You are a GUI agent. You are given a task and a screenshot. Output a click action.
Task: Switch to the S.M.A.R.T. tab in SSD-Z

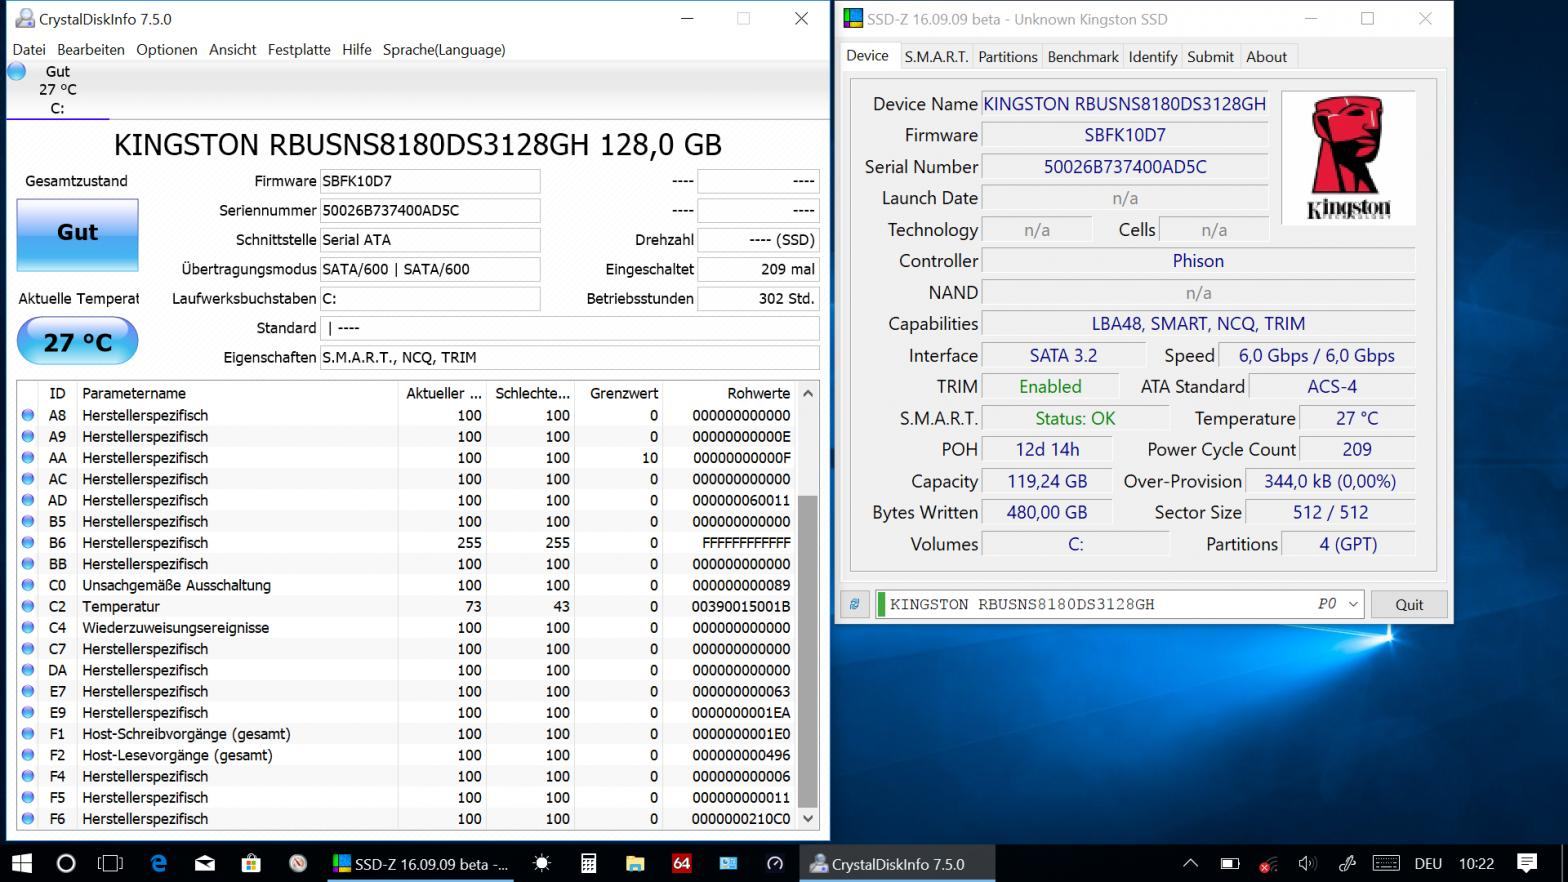(936, 57)
